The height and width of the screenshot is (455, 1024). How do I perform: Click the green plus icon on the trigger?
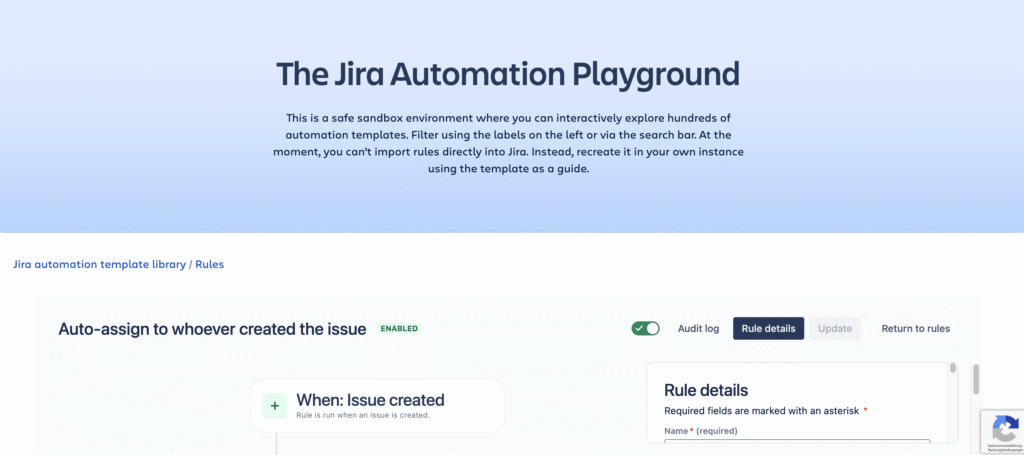pos(274,405)
